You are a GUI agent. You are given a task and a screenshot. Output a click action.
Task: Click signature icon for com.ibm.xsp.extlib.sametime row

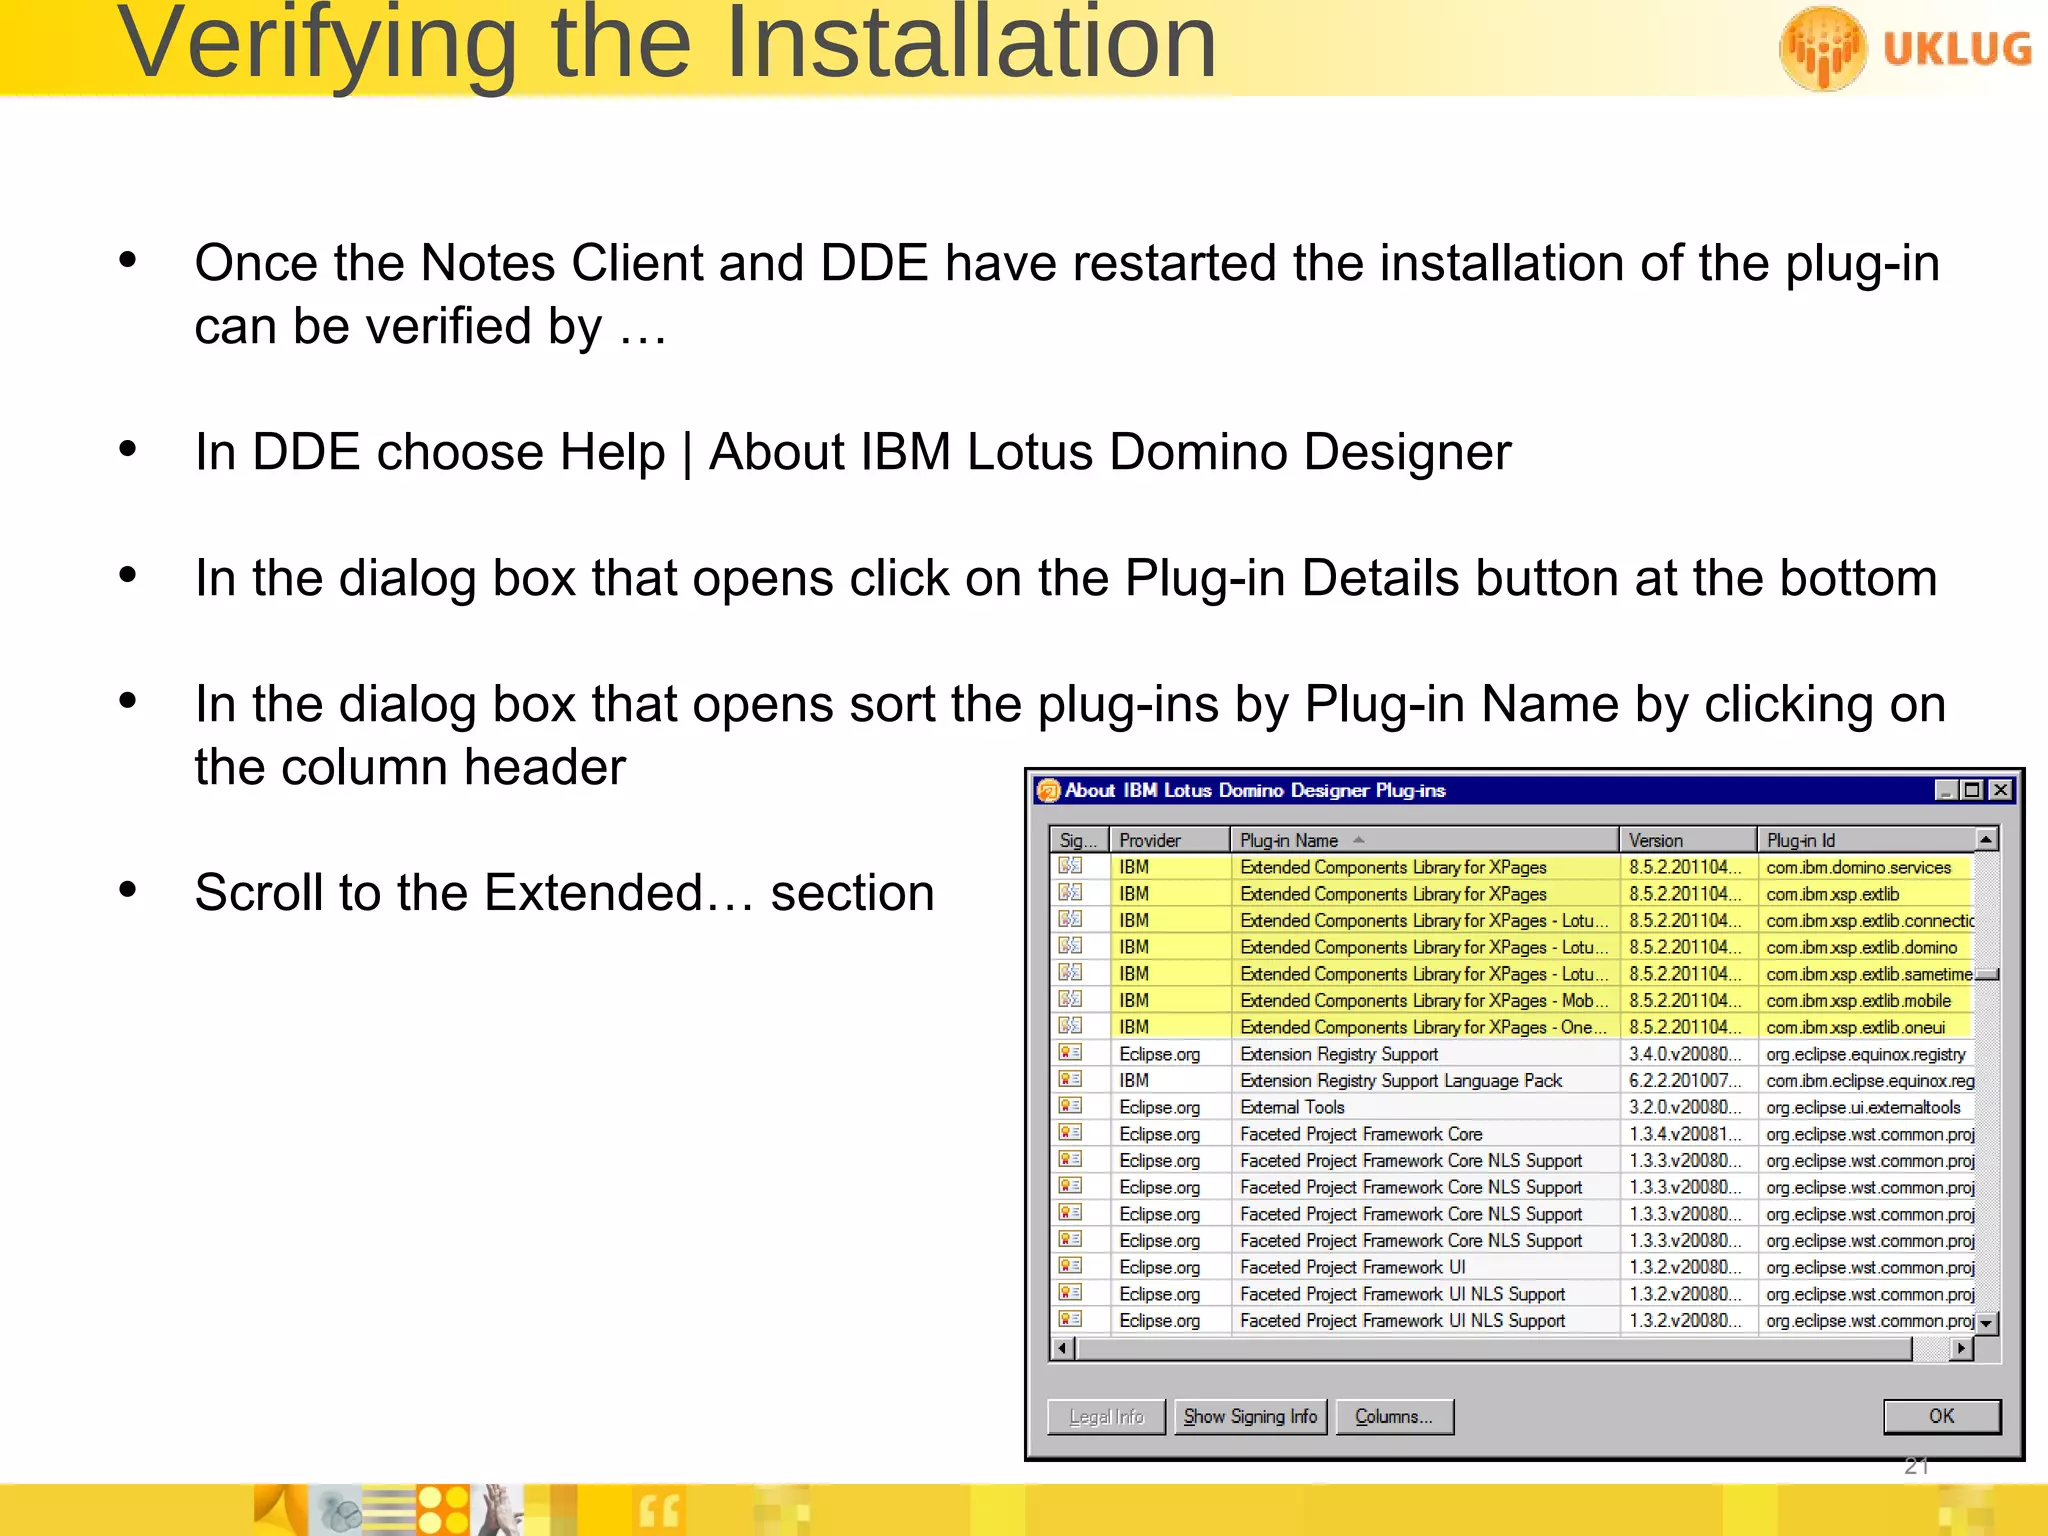1070,973
